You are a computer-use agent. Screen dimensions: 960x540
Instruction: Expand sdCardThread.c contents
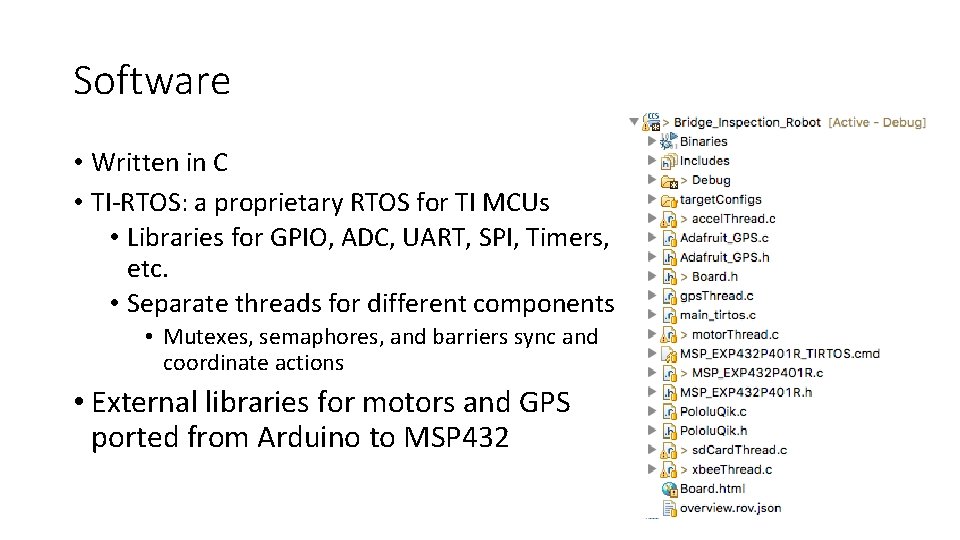pos(651,449)
